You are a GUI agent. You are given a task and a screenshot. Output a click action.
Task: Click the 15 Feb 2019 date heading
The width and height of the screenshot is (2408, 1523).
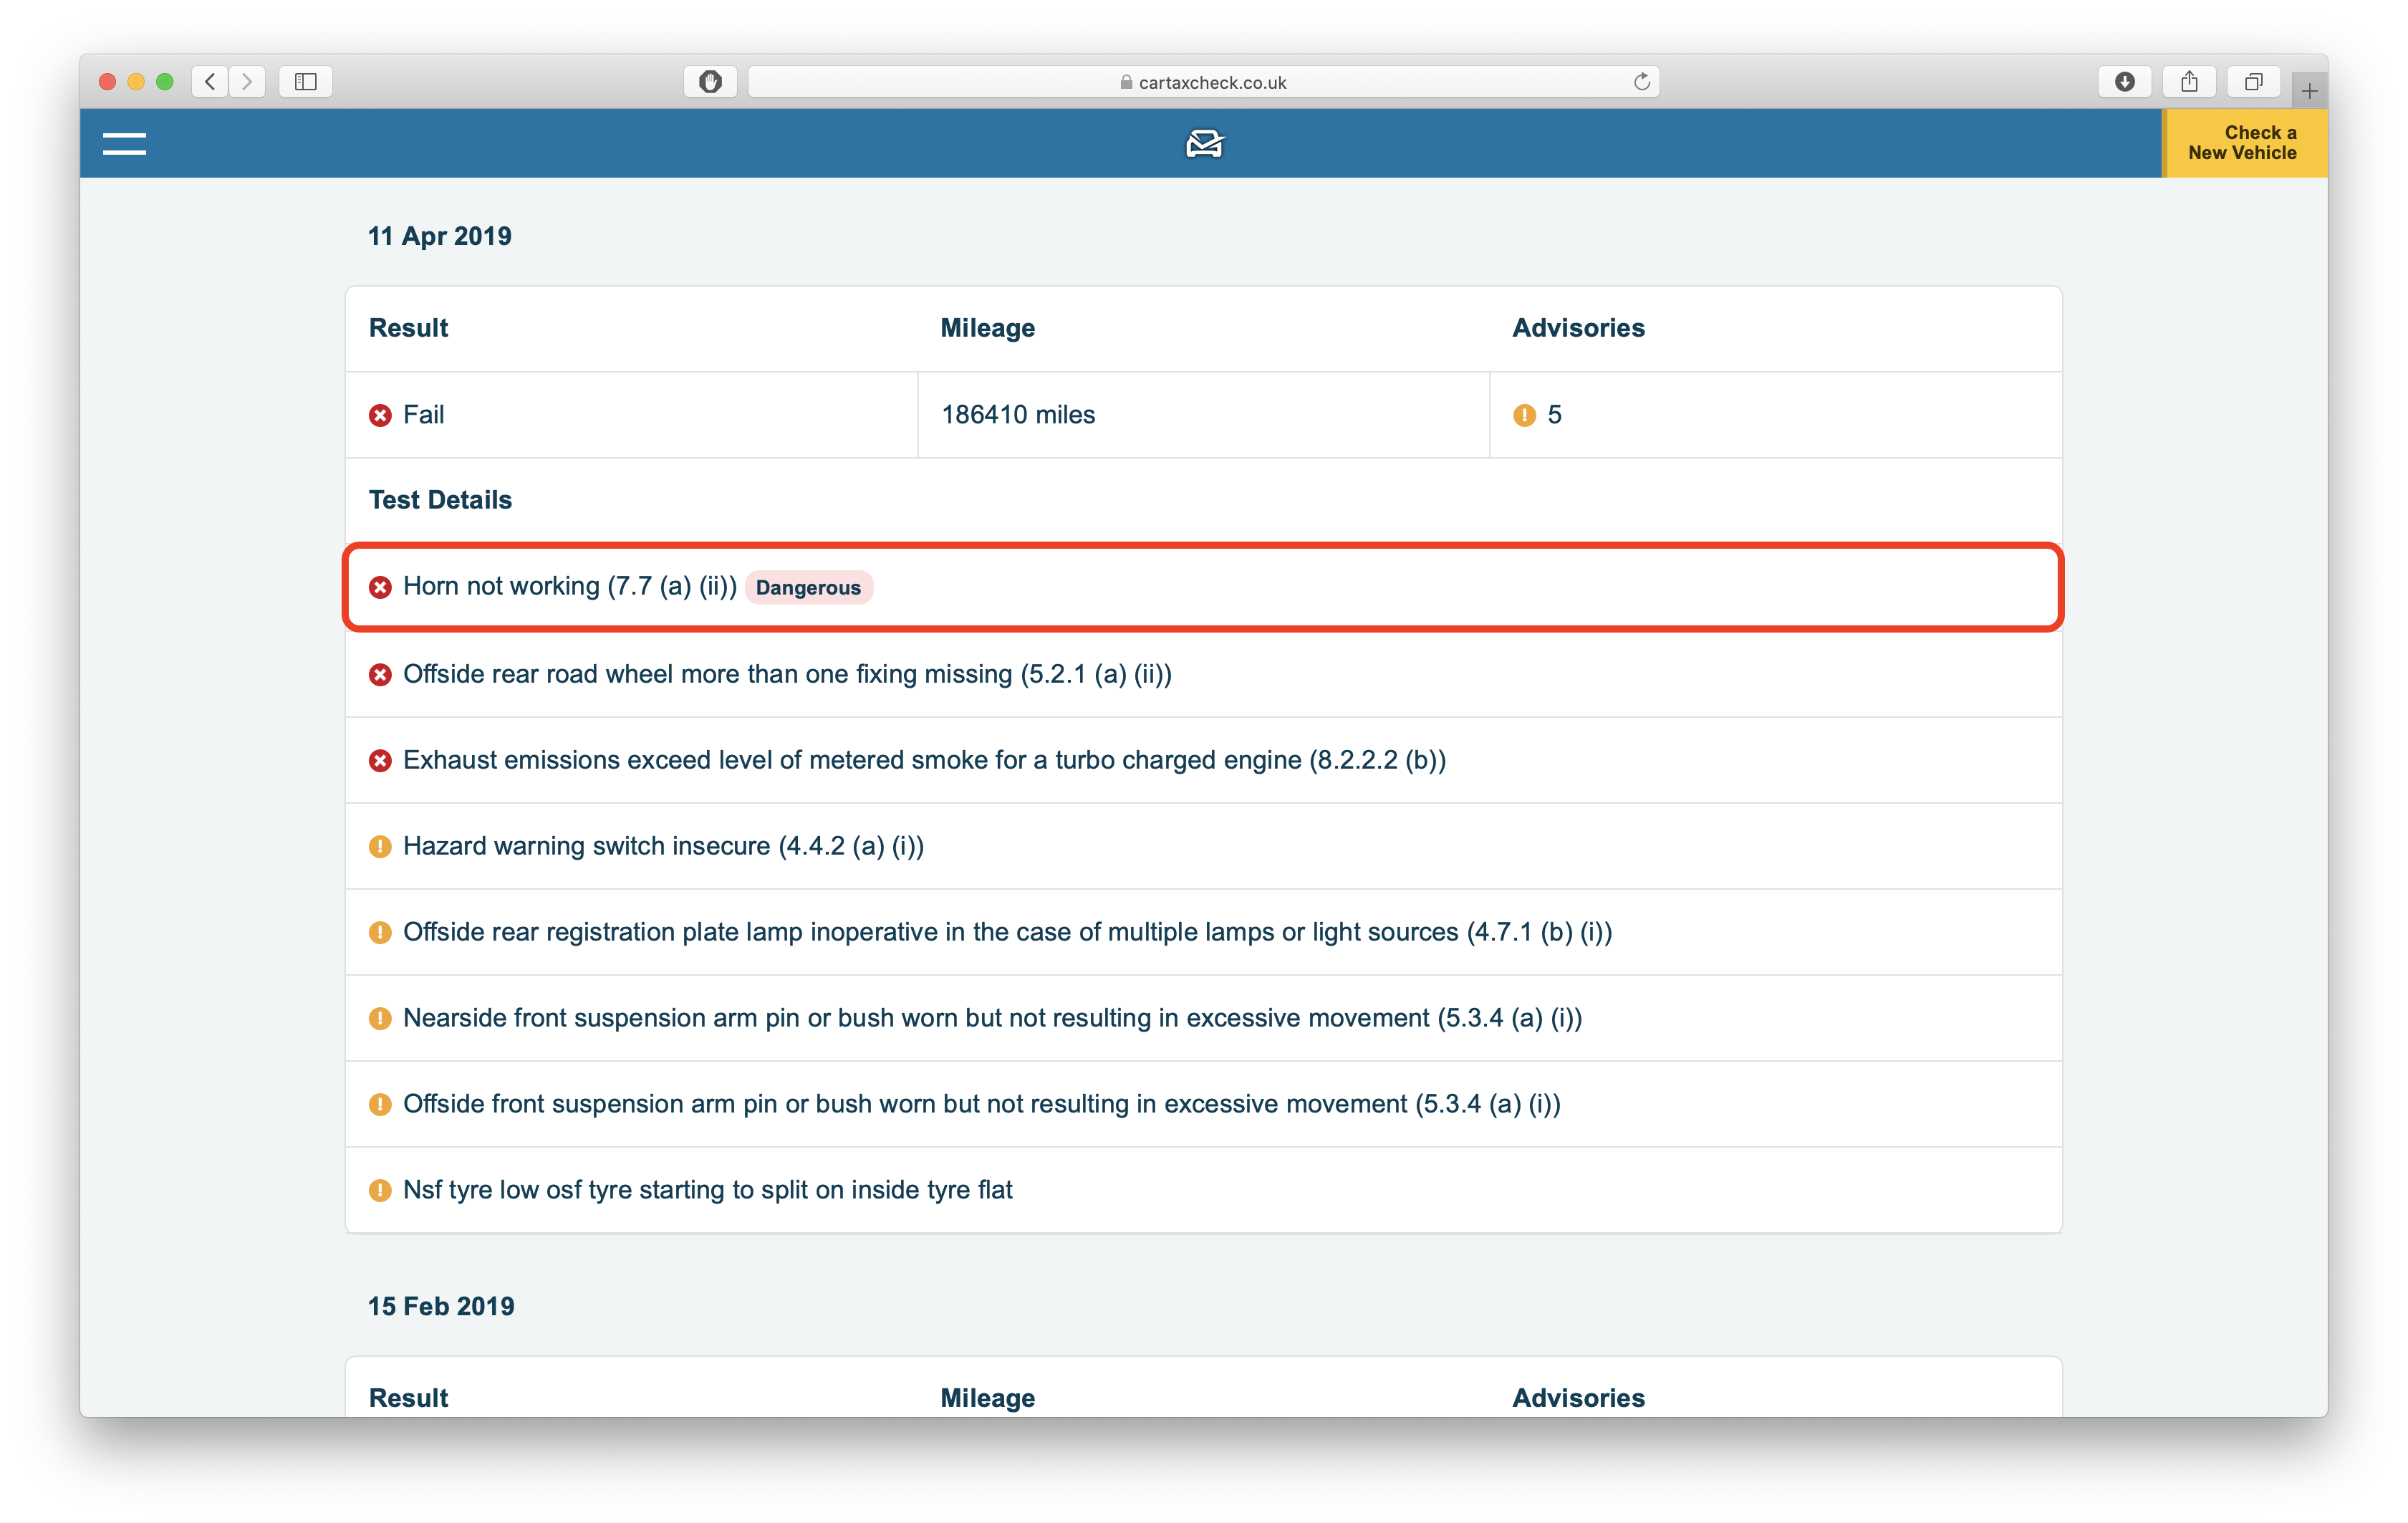441,1306
